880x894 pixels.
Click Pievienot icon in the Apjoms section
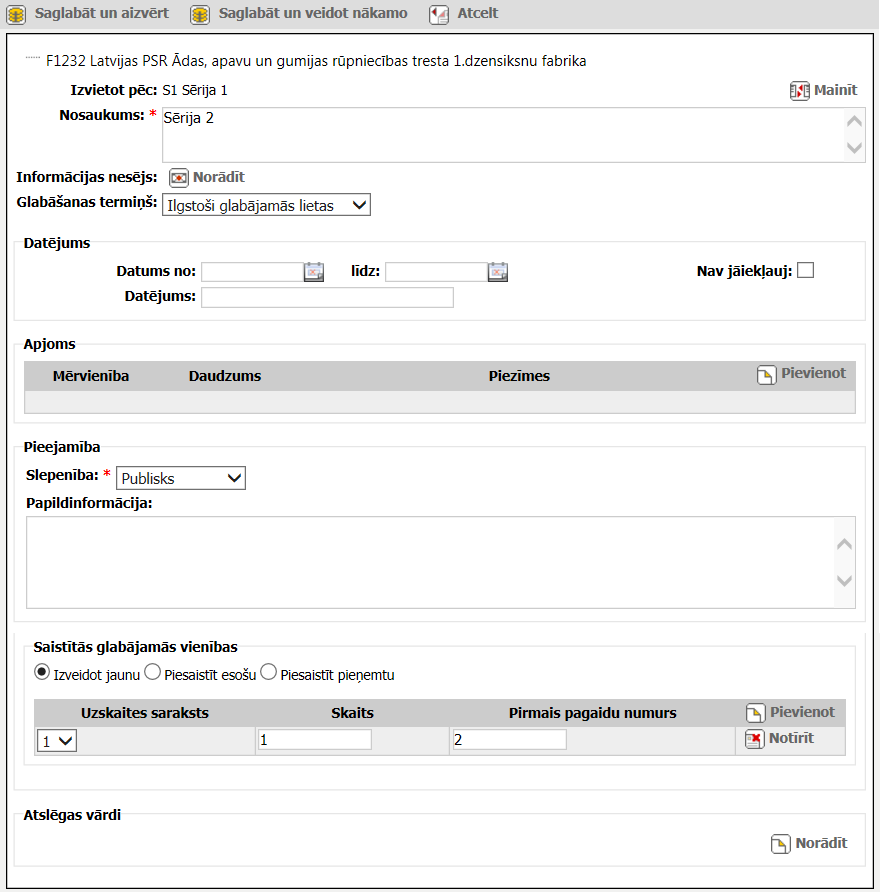(x=767, y=375)
